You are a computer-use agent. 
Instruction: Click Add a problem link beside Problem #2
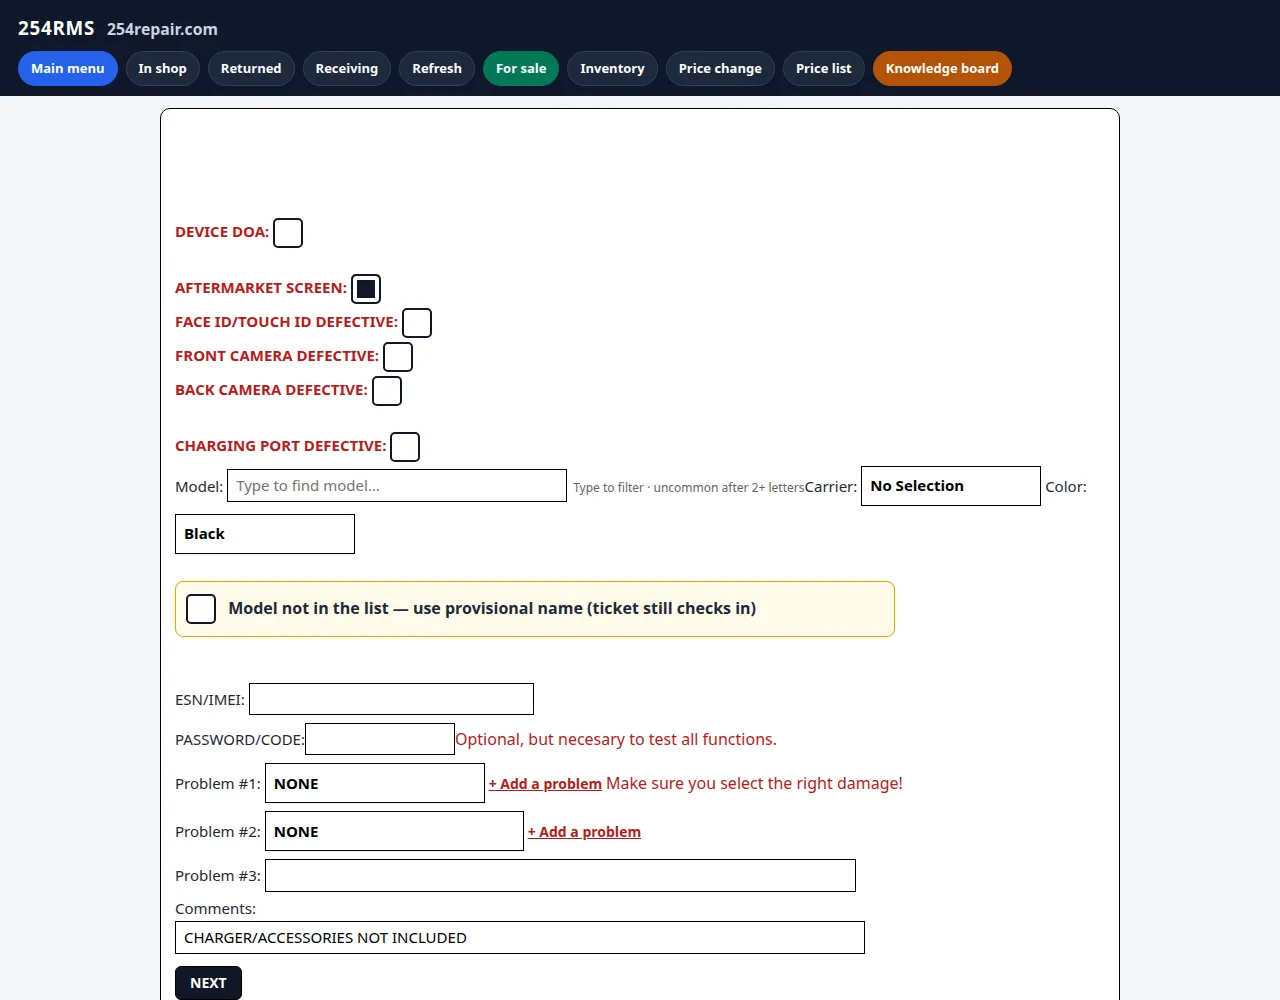[x=584, y=832]
